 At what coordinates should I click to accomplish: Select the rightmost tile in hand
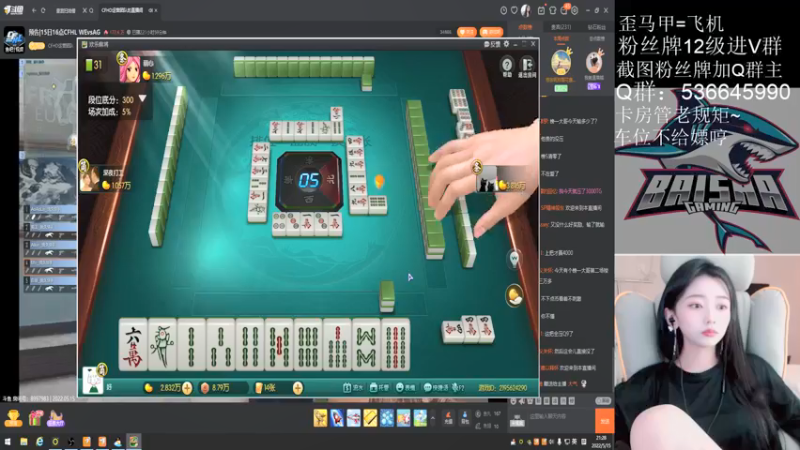(395, 344)
